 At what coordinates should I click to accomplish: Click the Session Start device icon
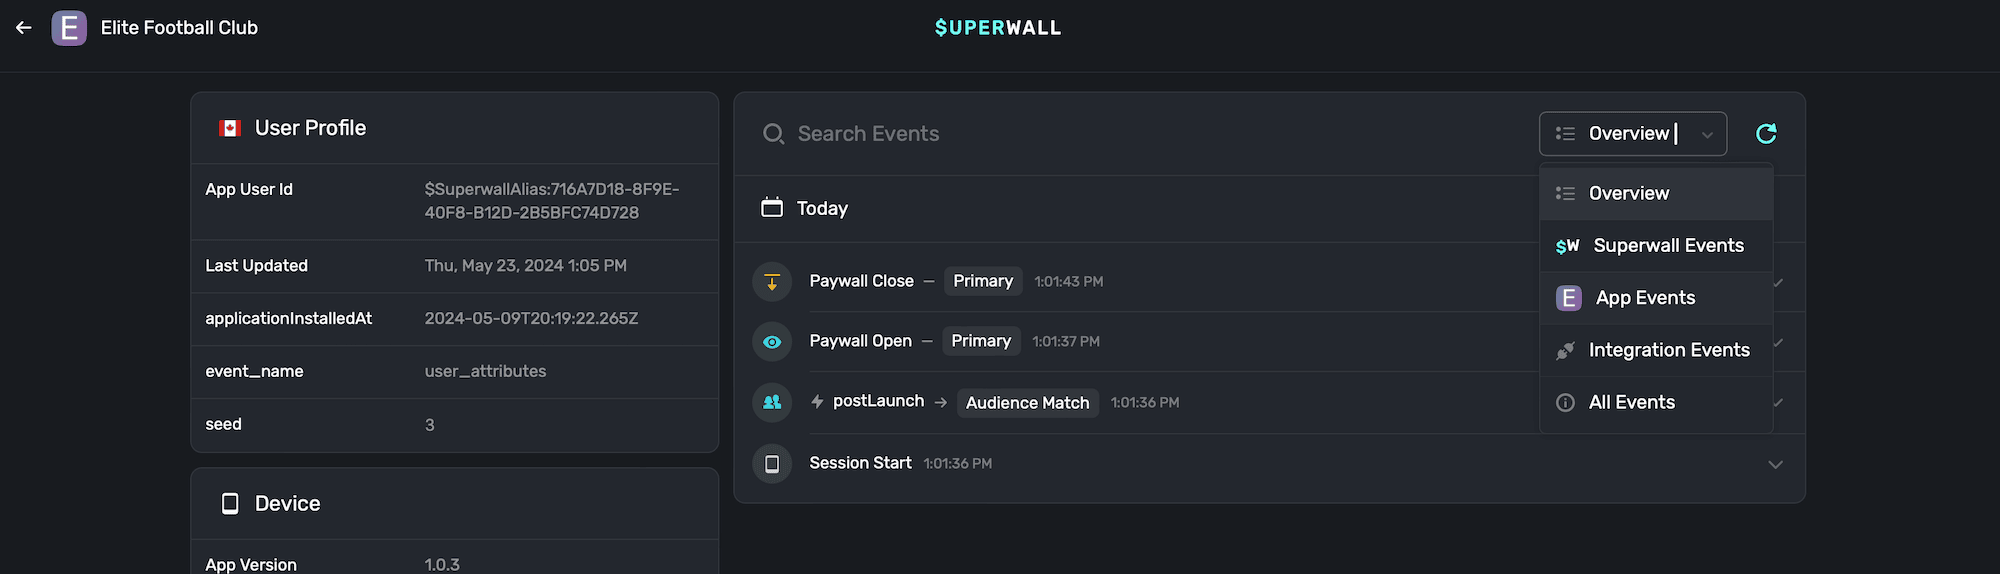[772, 464]
